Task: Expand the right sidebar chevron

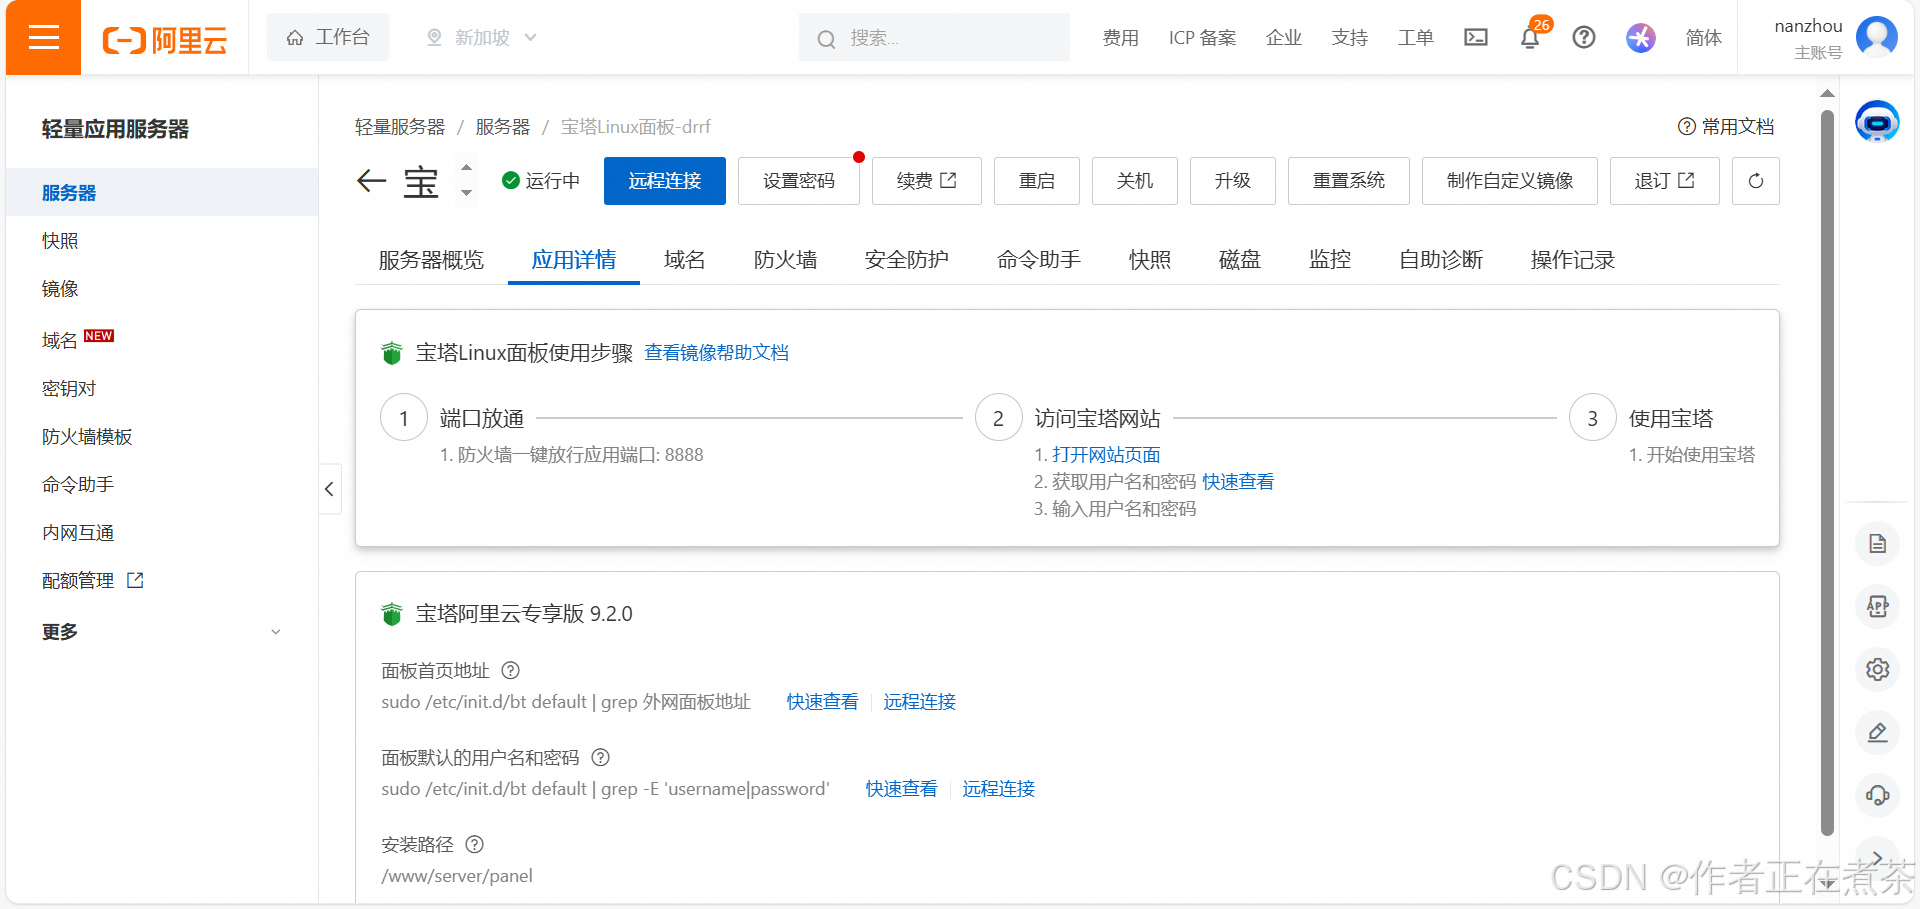Action: point(1877,857)
